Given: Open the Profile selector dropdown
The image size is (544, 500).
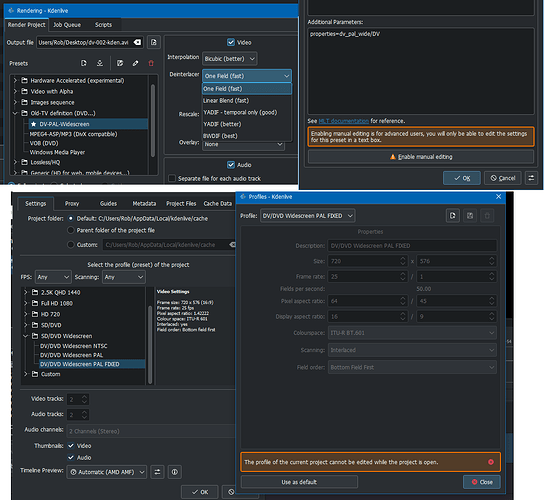Looking at the screenshot, I should pos(307,216).
